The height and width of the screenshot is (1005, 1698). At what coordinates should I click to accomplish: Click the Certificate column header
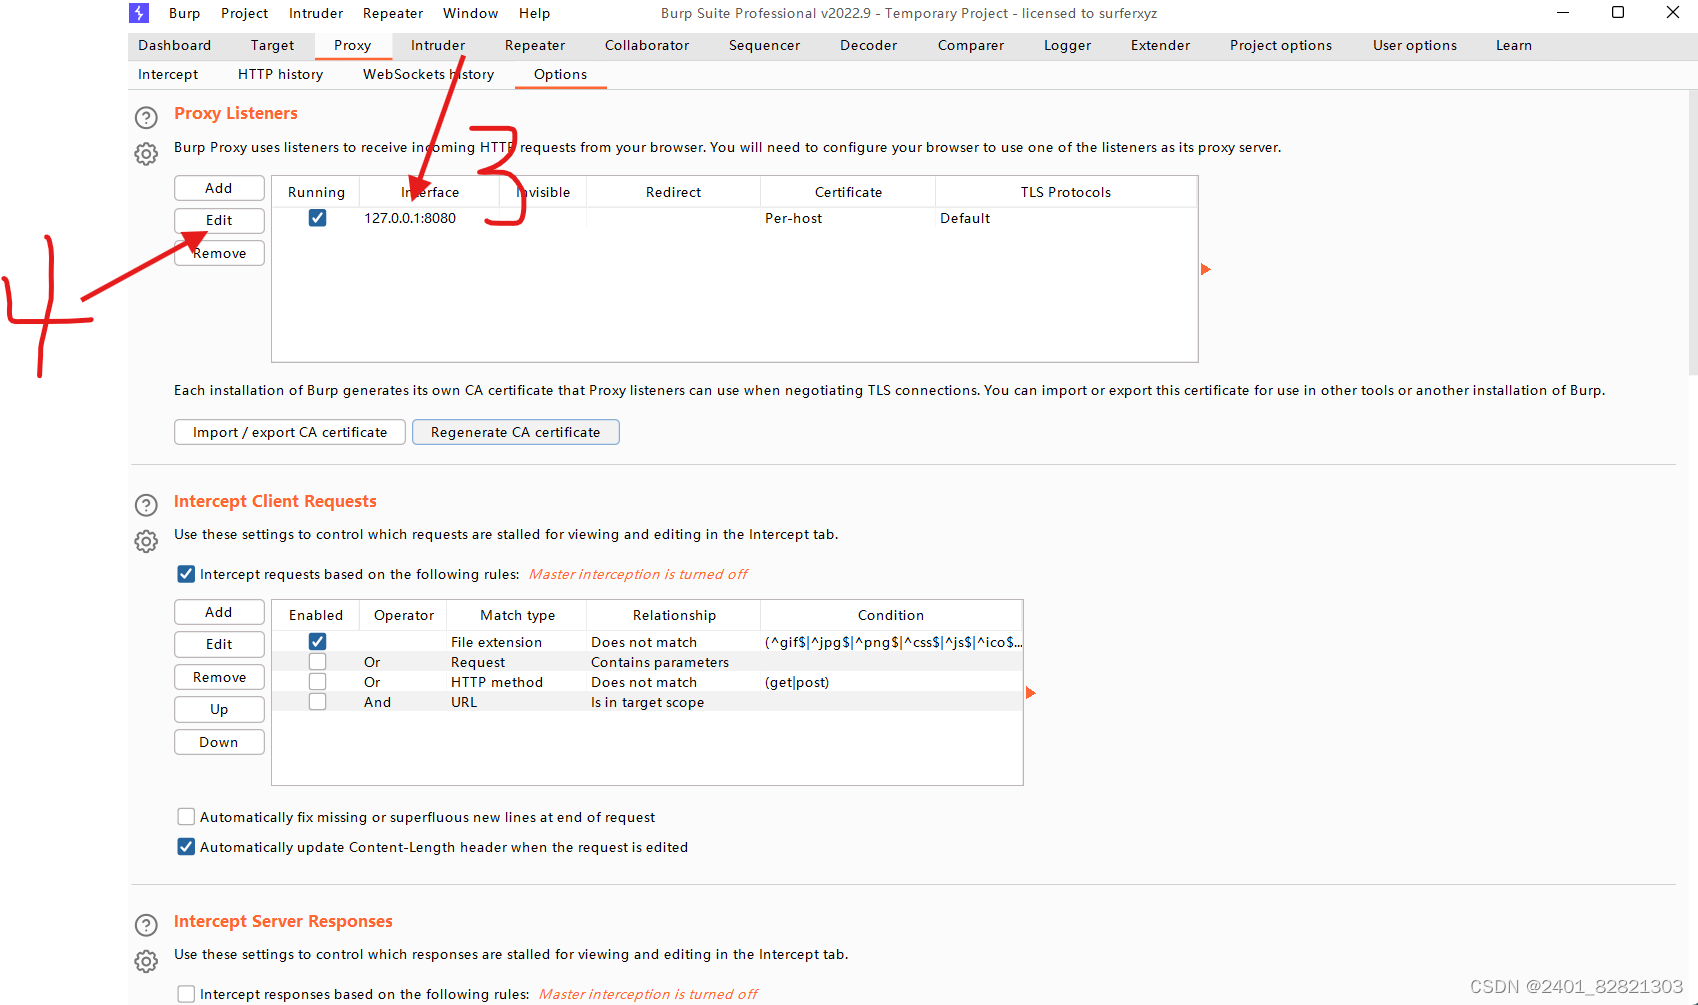pos(848,192)
